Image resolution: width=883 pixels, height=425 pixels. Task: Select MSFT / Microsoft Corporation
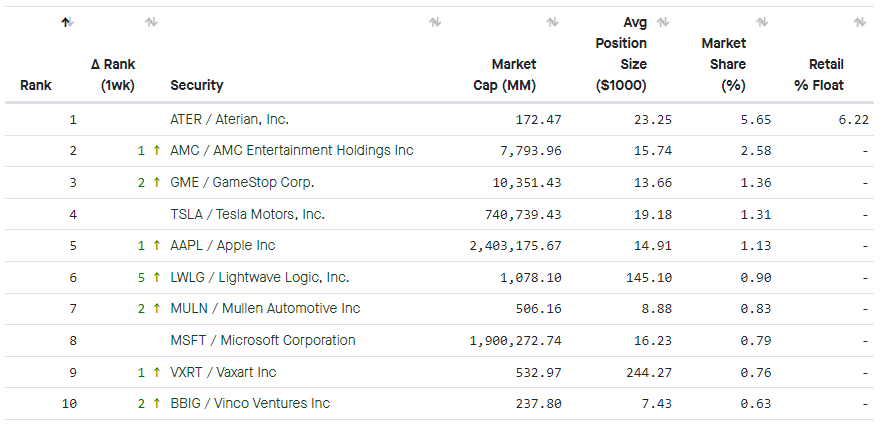tap(262, 340)
